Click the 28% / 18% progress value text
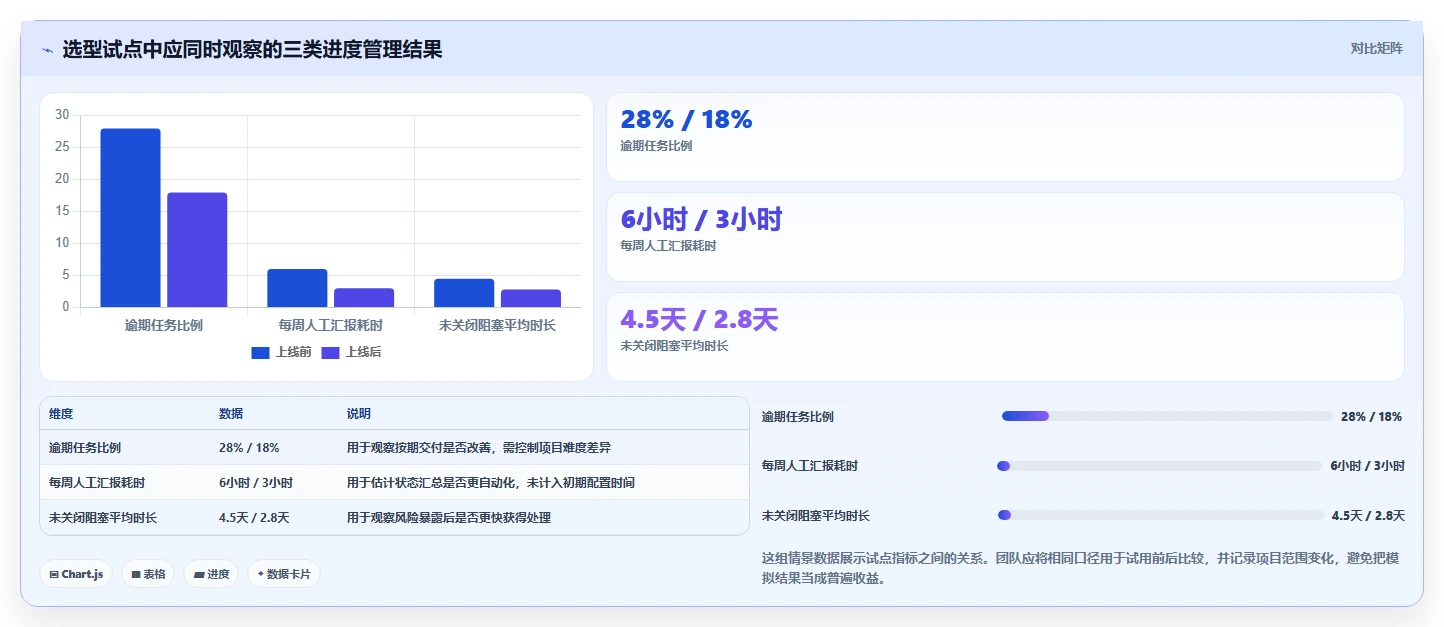Screen dimensions: 1444x627 coord(1371,417)
